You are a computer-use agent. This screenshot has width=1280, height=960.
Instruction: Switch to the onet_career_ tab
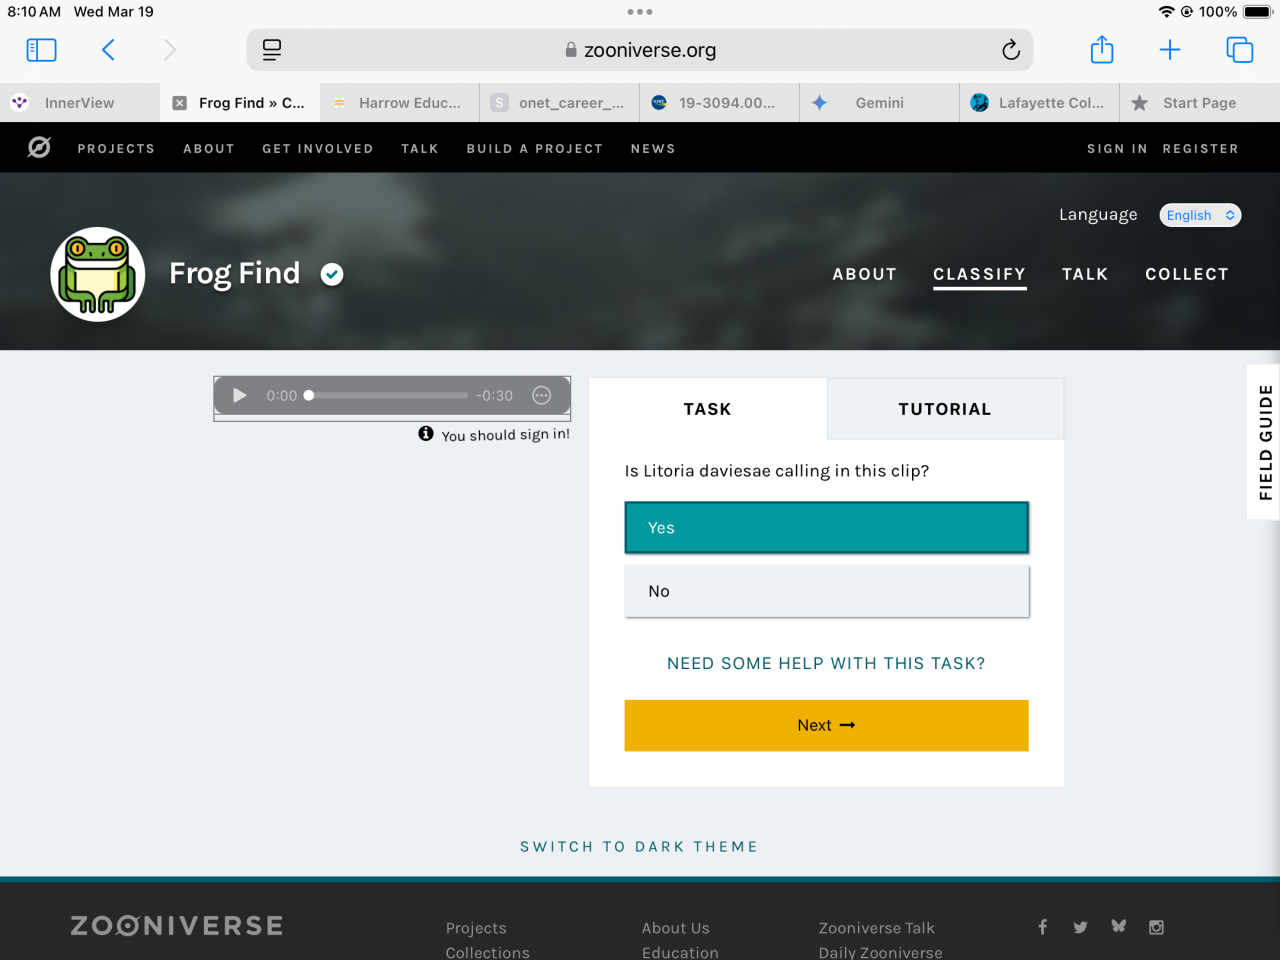pos(560,103)
